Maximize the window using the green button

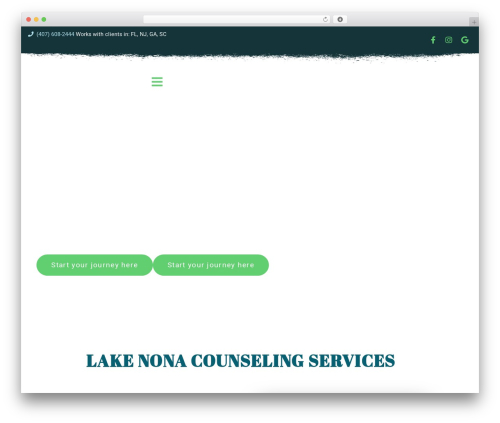point(44,20)
